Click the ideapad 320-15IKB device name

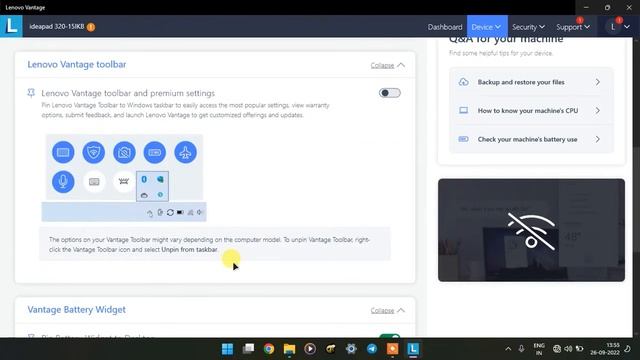pos(57,27)
